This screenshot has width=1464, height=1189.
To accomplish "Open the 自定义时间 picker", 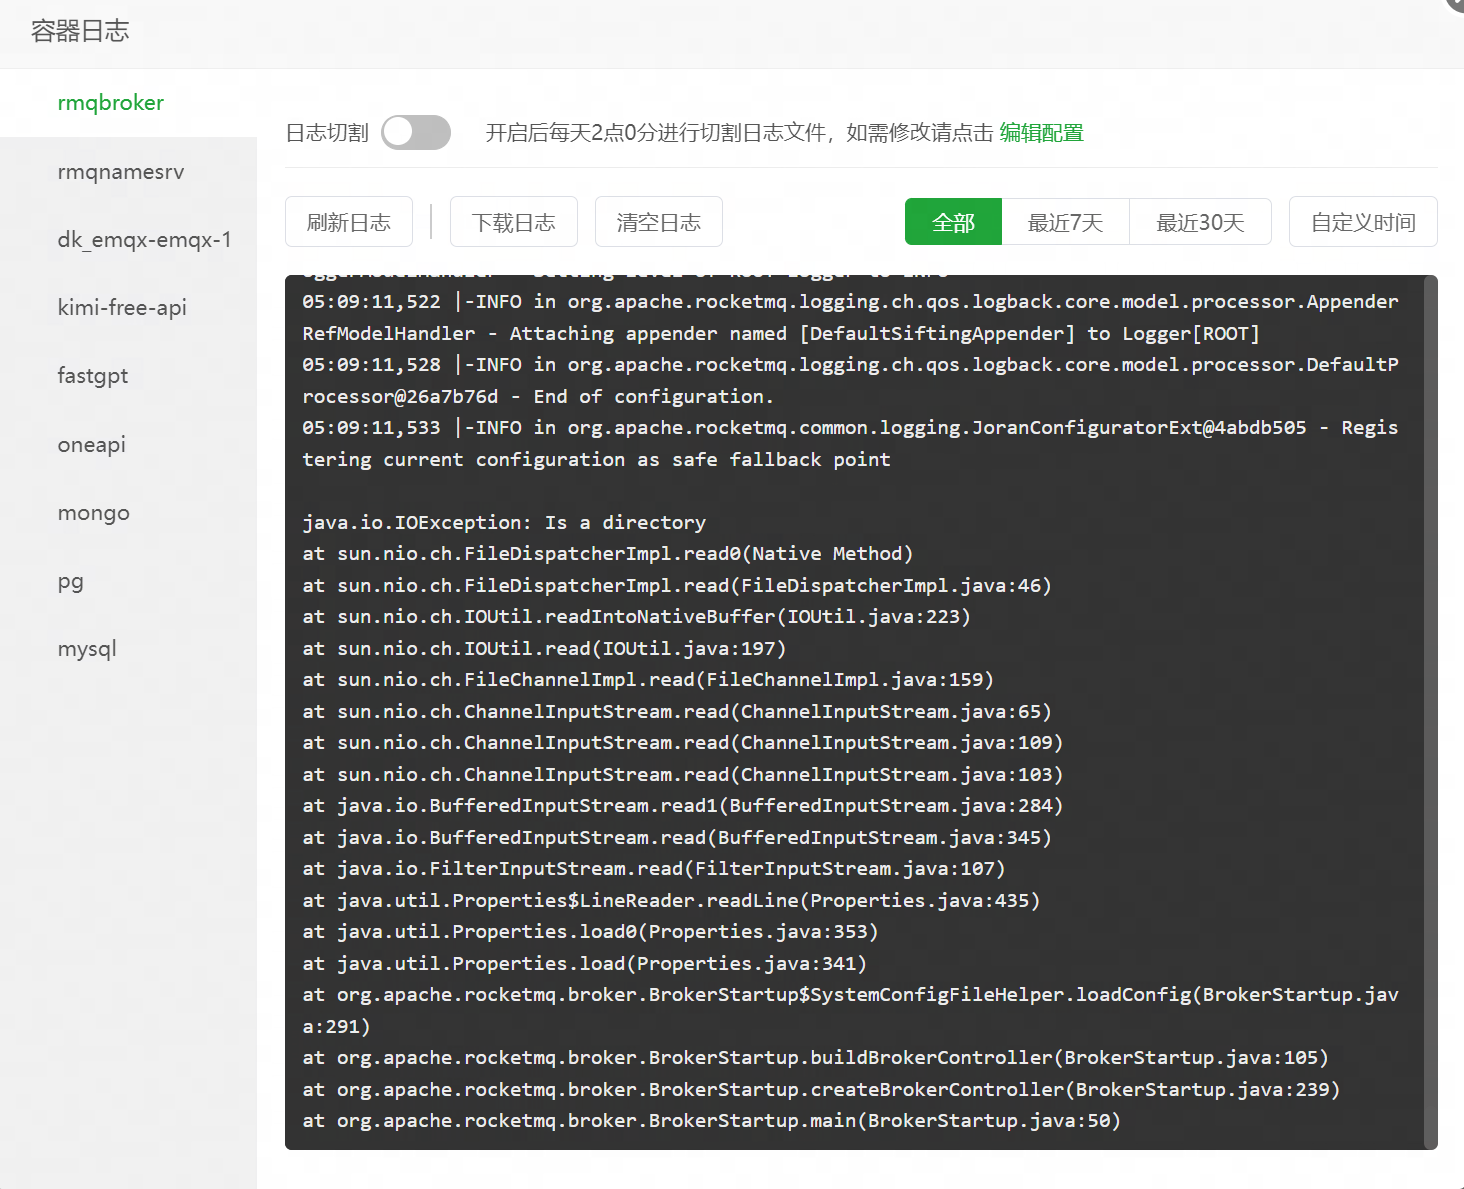I will tap(1363, 222).
